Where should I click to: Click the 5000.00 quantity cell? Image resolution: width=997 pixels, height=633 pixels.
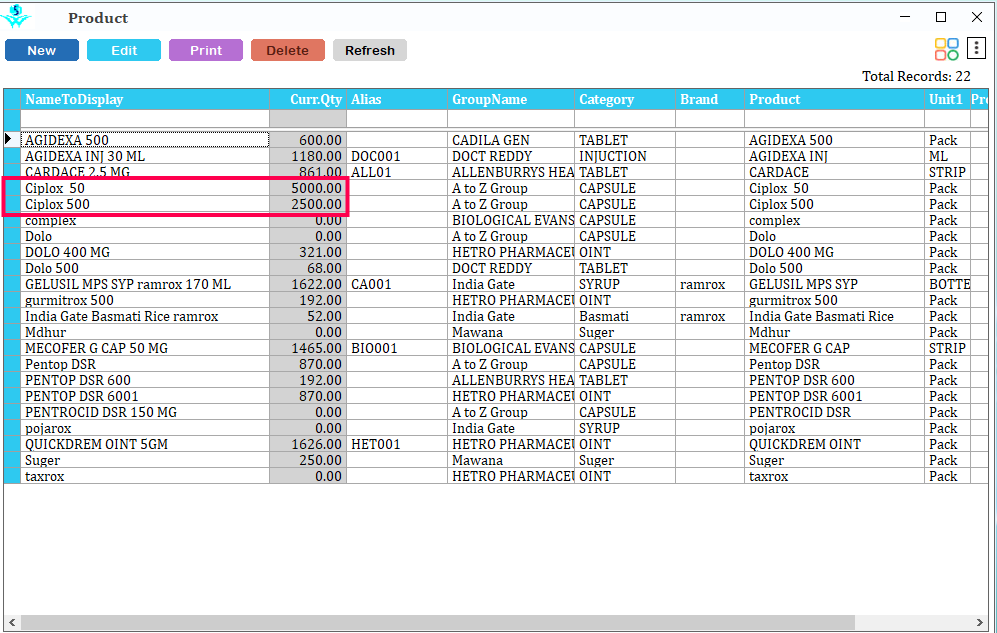click(308, 188)
